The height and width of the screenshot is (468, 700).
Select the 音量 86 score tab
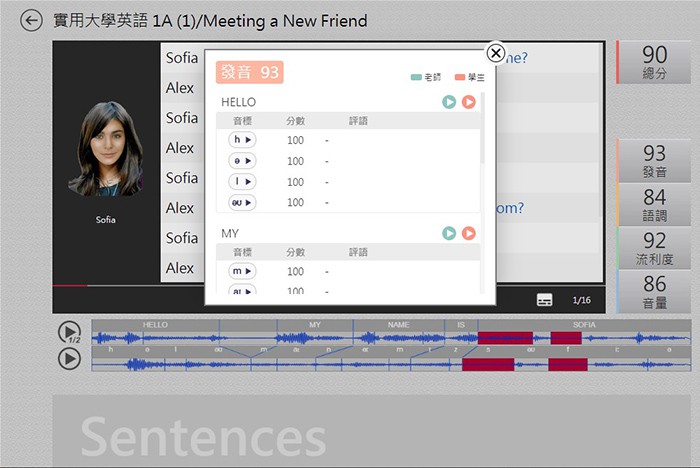click(x=654, y=291)
